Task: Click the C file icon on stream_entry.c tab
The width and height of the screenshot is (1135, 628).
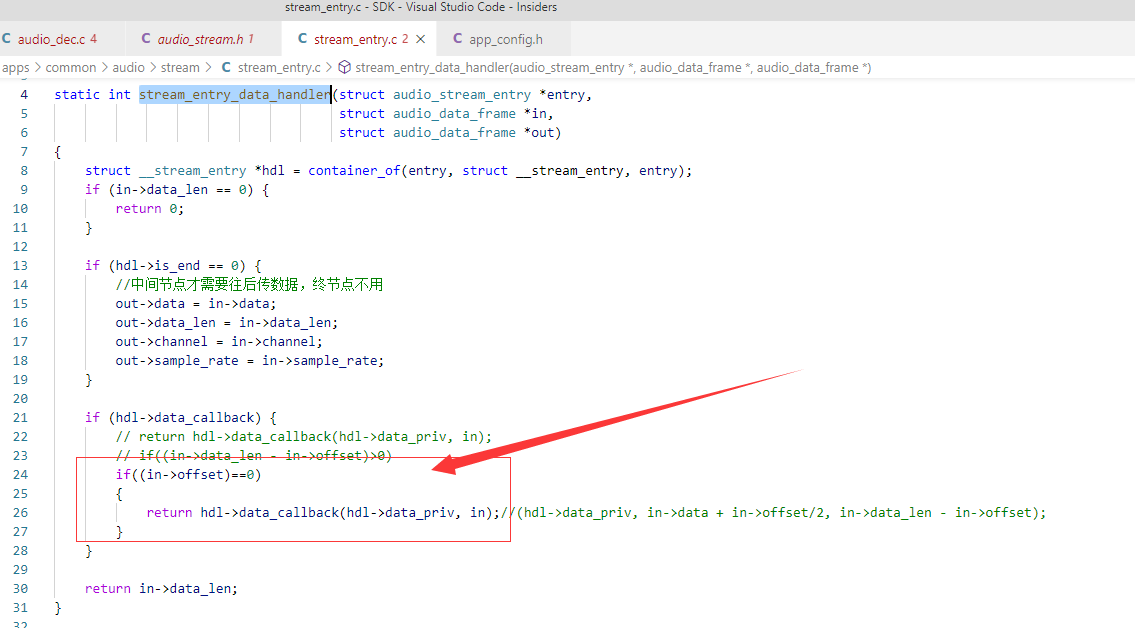Action: pos(303,39)
